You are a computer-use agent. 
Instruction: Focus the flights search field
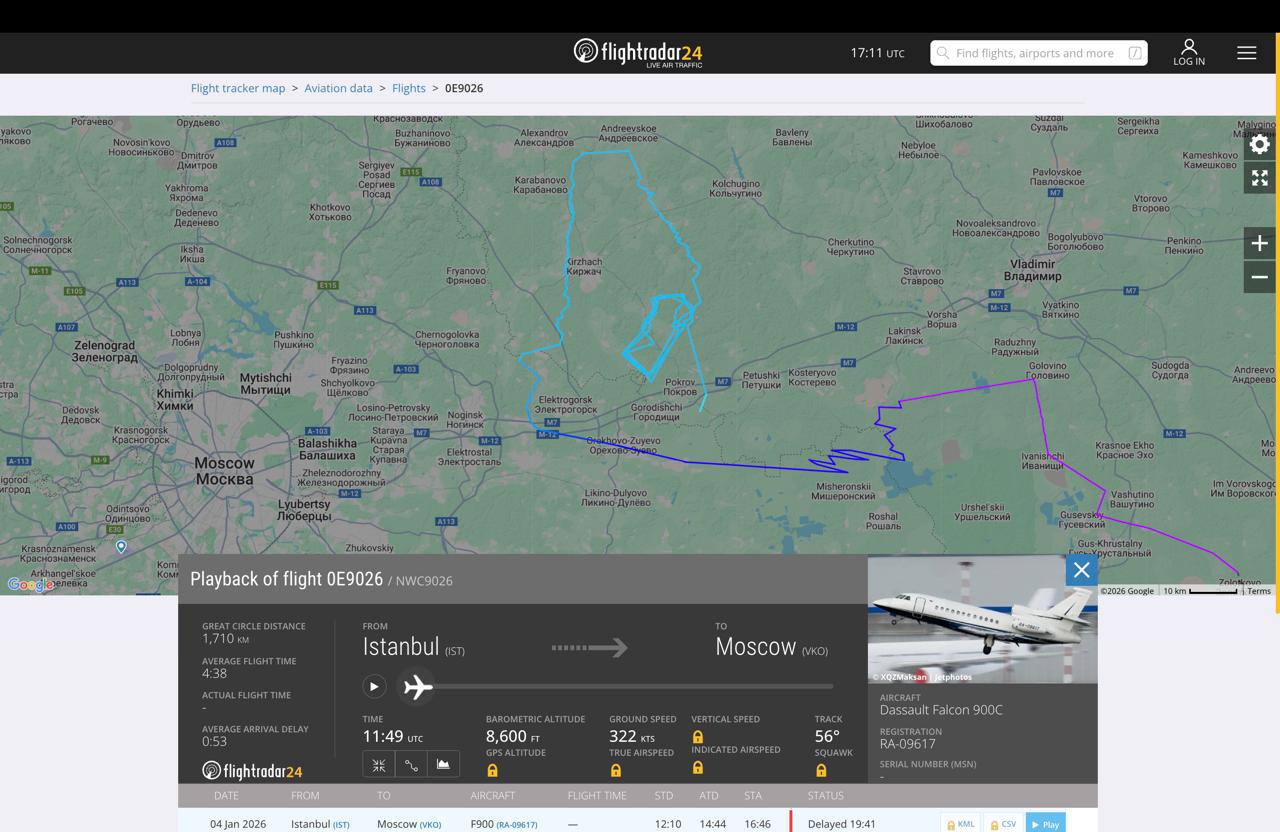[1038, 53]
